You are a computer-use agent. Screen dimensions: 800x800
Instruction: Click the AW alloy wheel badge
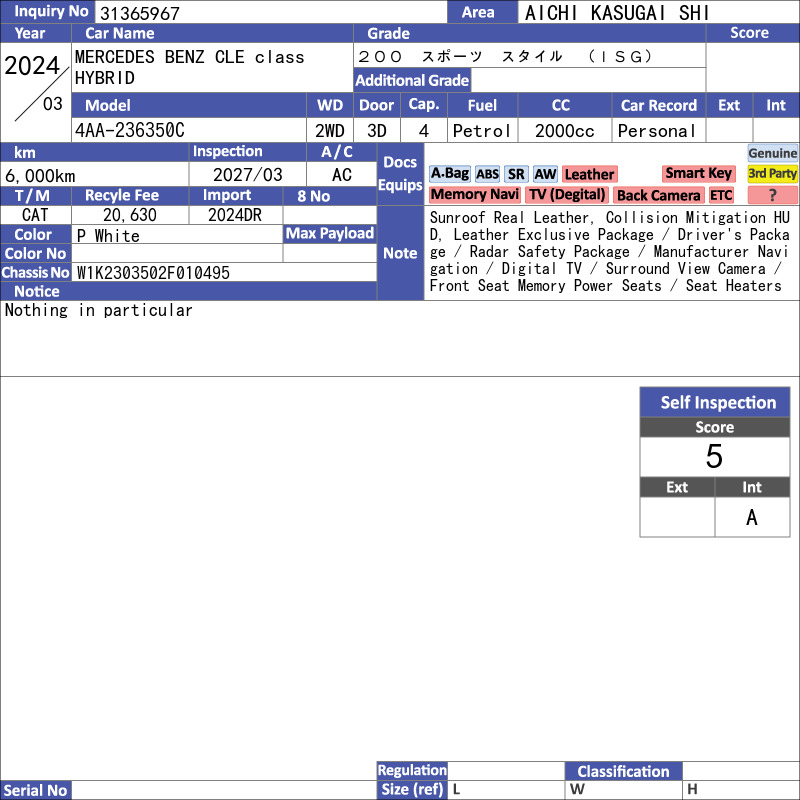click(x=545, y=174)
